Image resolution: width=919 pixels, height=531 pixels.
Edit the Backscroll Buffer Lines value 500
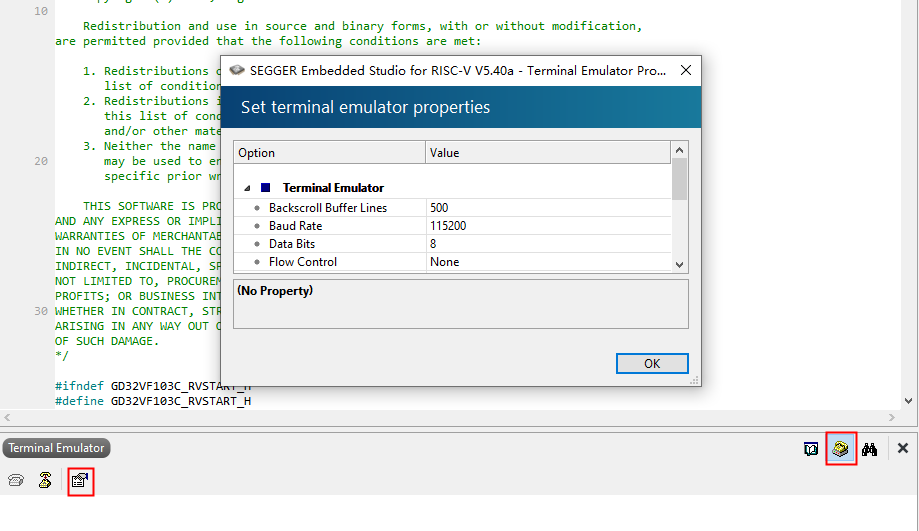coord(548,207)
